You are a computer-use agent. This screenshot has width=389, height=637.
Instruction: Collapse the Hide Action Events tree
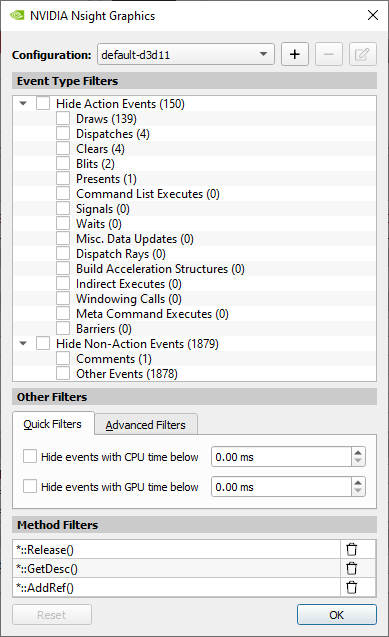23,104
